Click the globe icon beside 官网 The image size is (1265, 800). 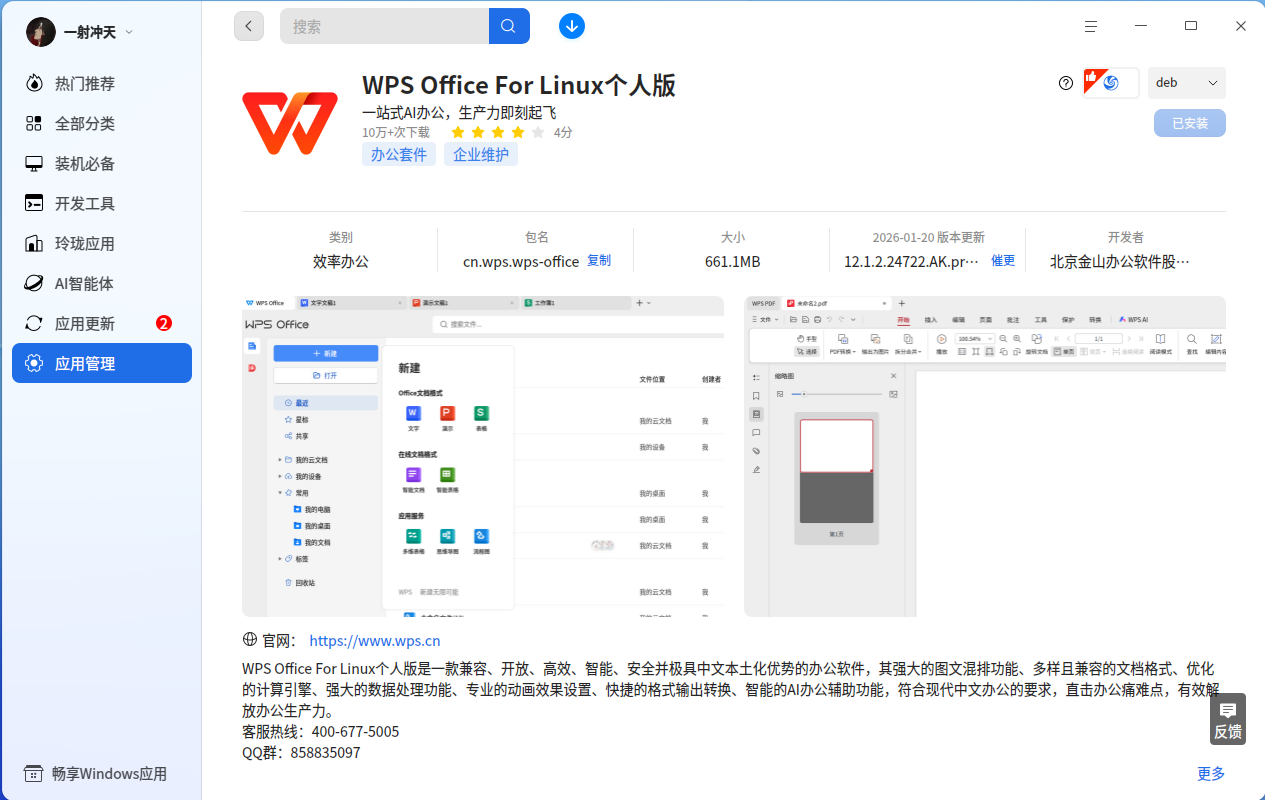pos(250,640)
